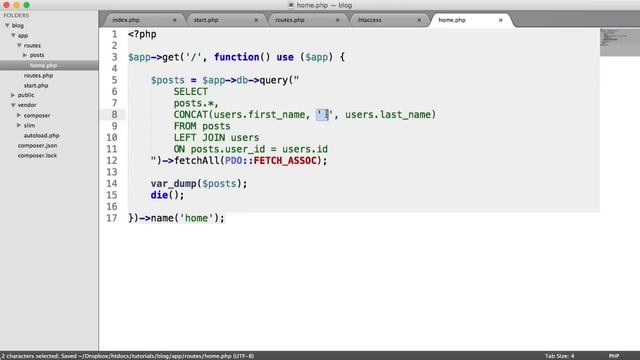Open home.php in the sidebar
Screen dimensions: 640x360
(x=43, y=65)
